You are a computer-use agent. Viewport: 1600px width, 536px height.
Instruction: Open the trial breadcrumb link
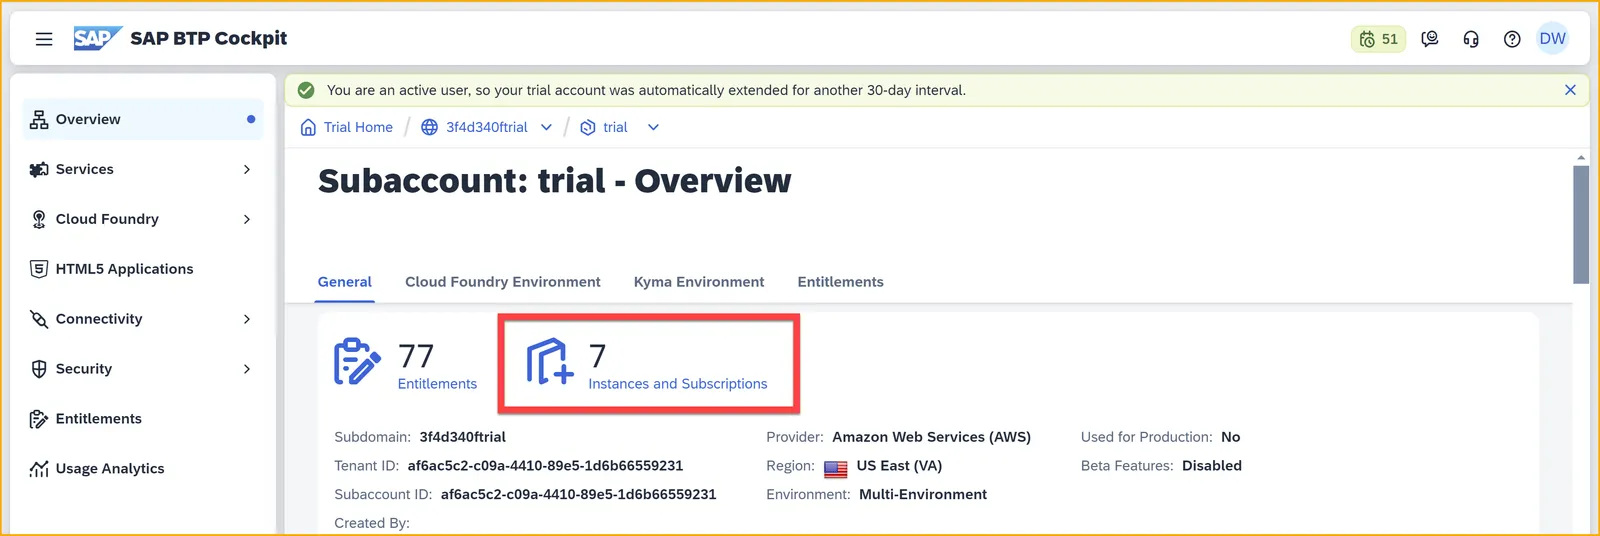615,127
